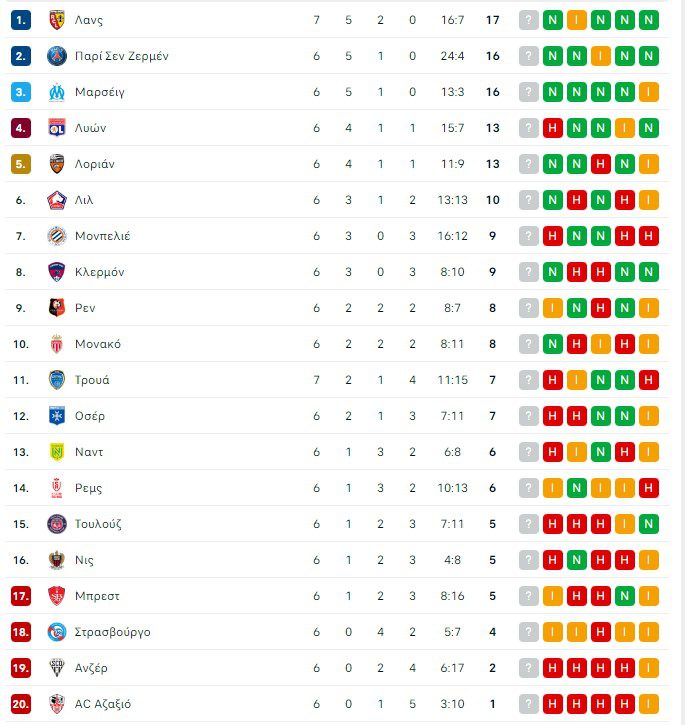Click the Lyon club crest icon
Screen dimensions: 685x725
56,128
